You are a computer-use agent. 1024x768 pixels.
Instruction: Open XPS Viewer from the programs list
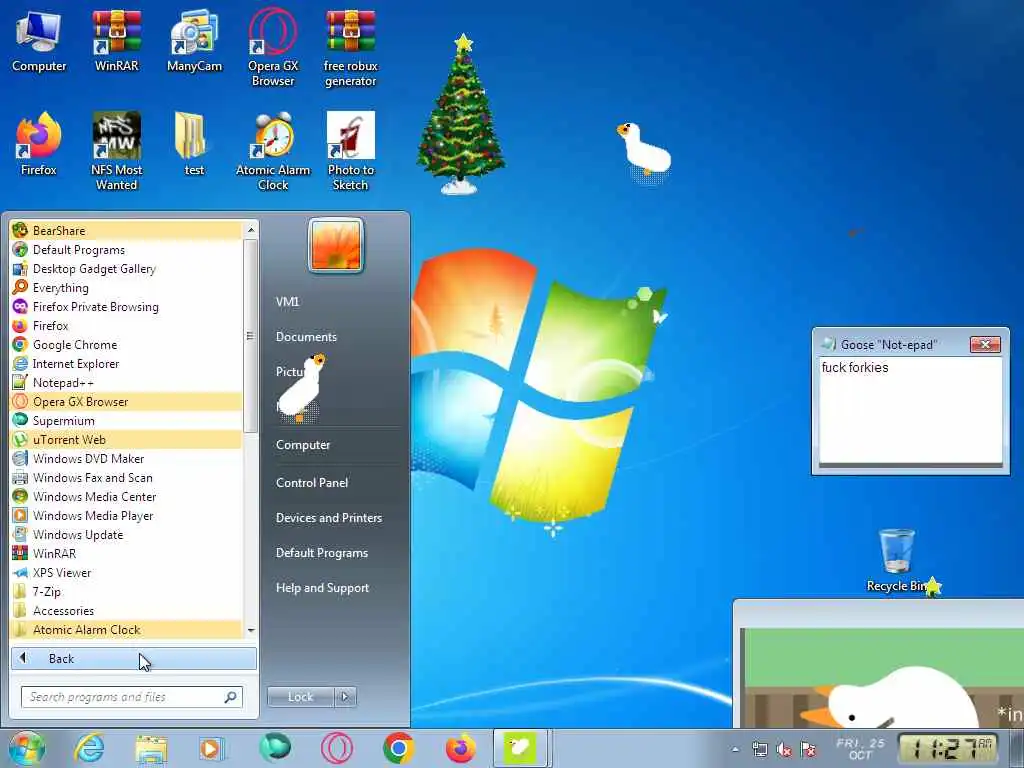[x=126, y=572]
